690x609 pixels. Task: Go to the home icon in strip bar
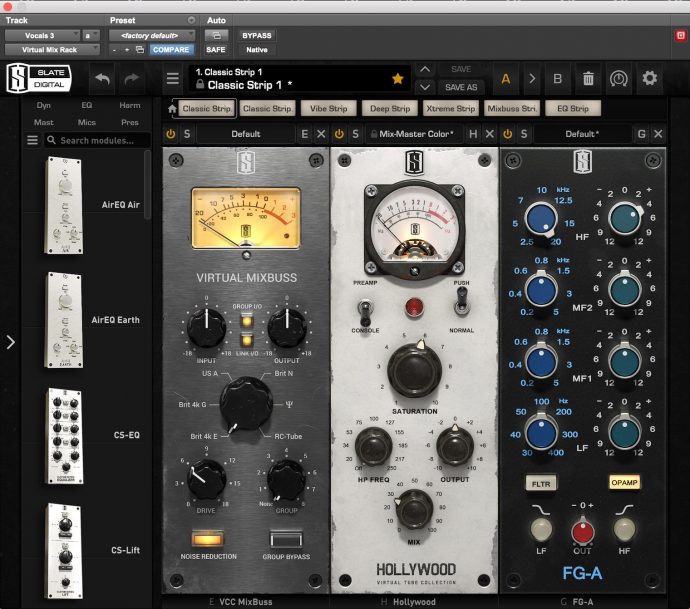tap(172, 109)
